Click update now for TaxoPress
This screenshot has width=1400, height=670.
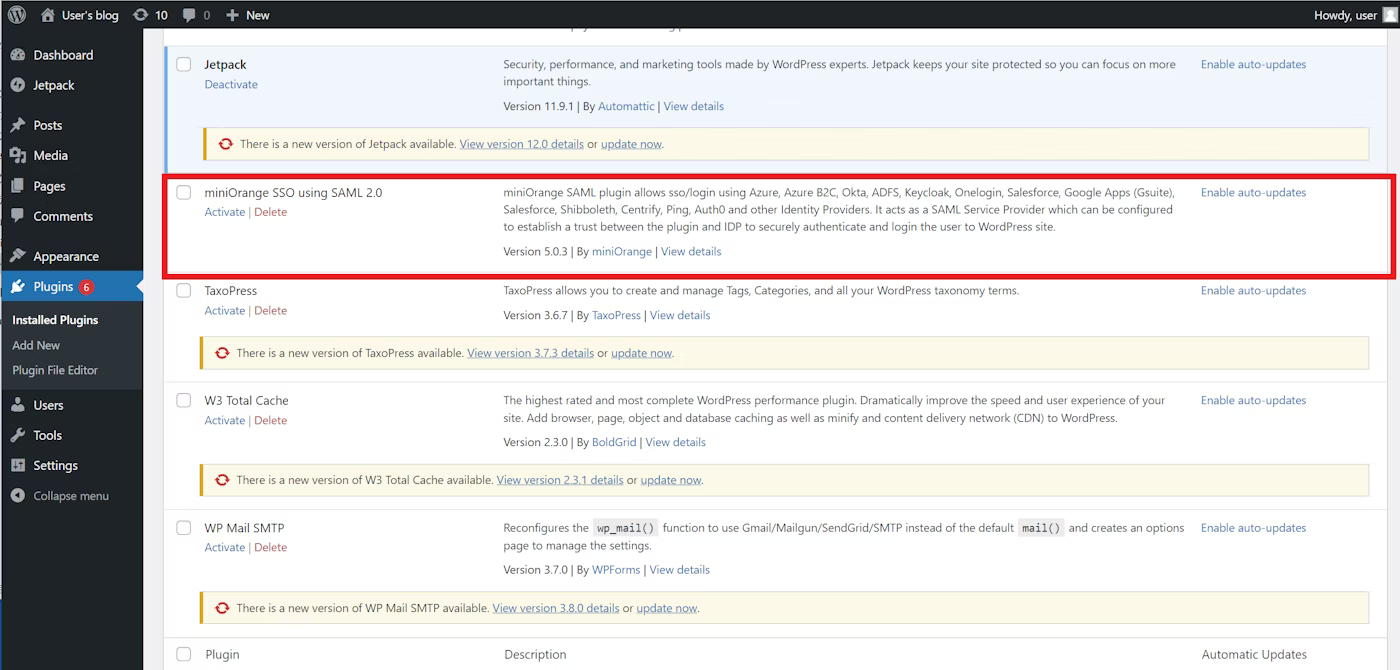pyautogui.click(x=641, y=353)
